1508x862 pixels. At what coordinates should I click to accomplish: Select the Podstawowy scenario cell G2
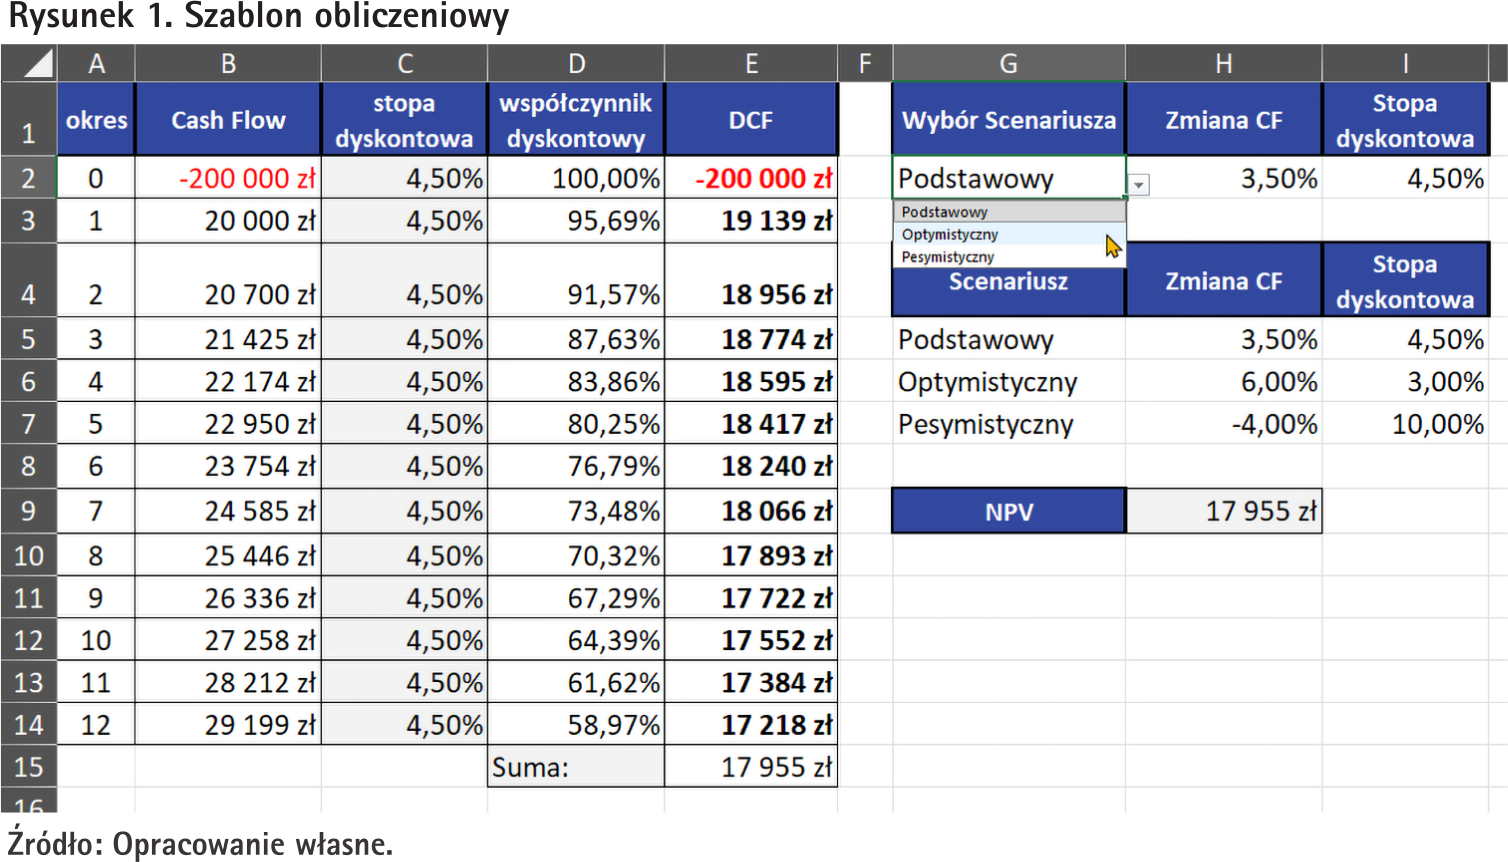[1008, 179]
